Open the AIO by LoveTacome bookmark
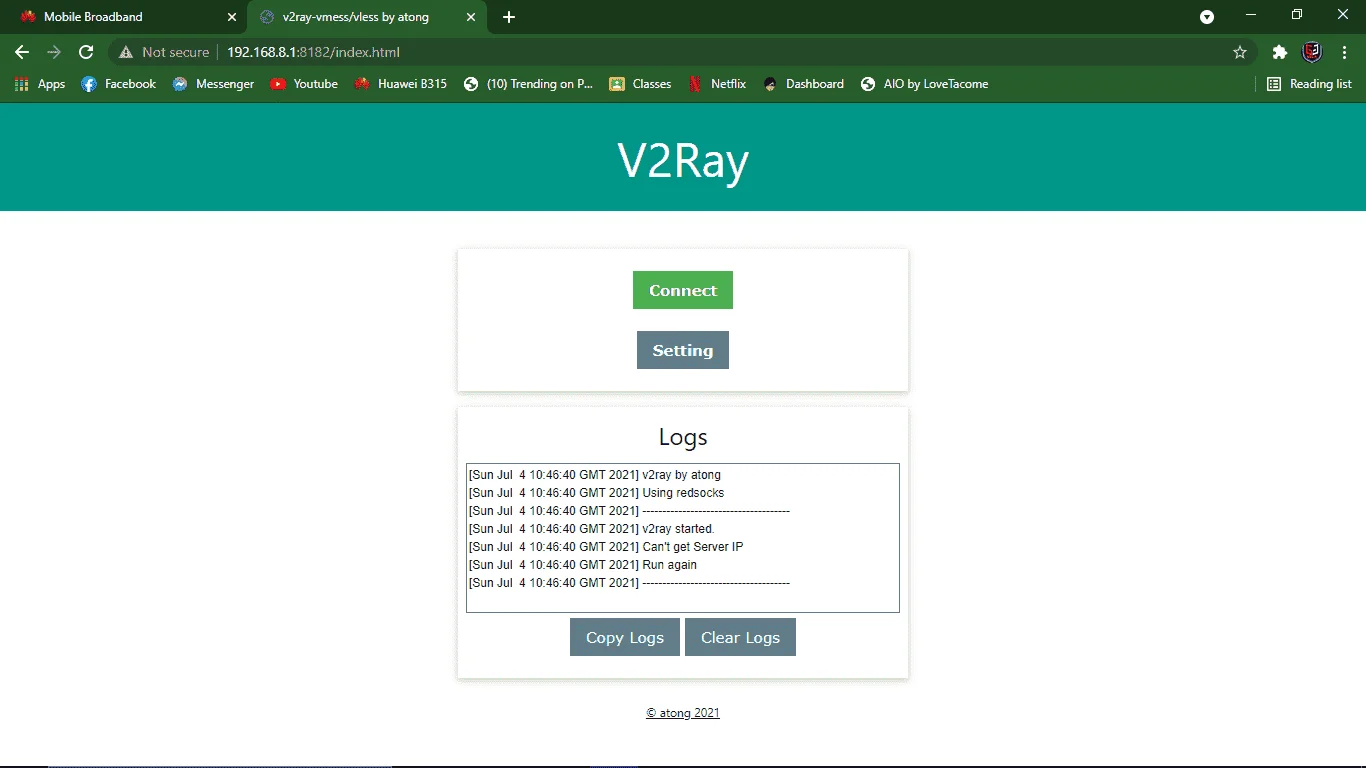This screenshot has height=768, width=1366. (x=925, y=84)
